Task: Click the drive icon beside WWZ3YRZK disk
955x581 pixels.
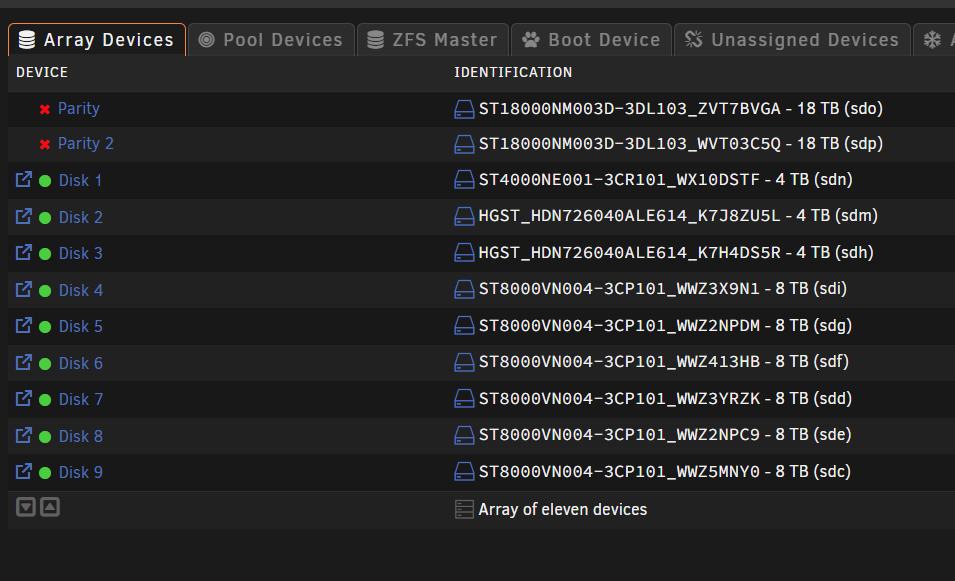Action: [464, 399]
